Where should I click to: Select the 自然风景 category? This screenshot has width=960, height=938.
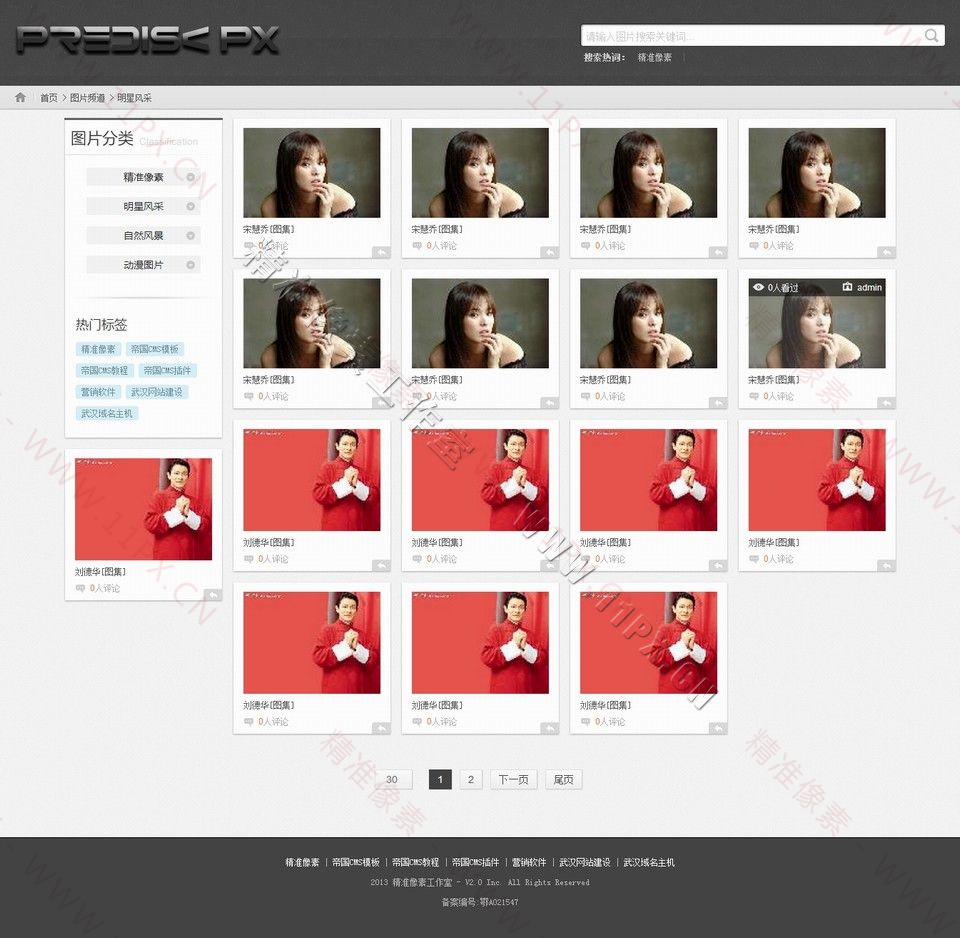coord(143,236)
